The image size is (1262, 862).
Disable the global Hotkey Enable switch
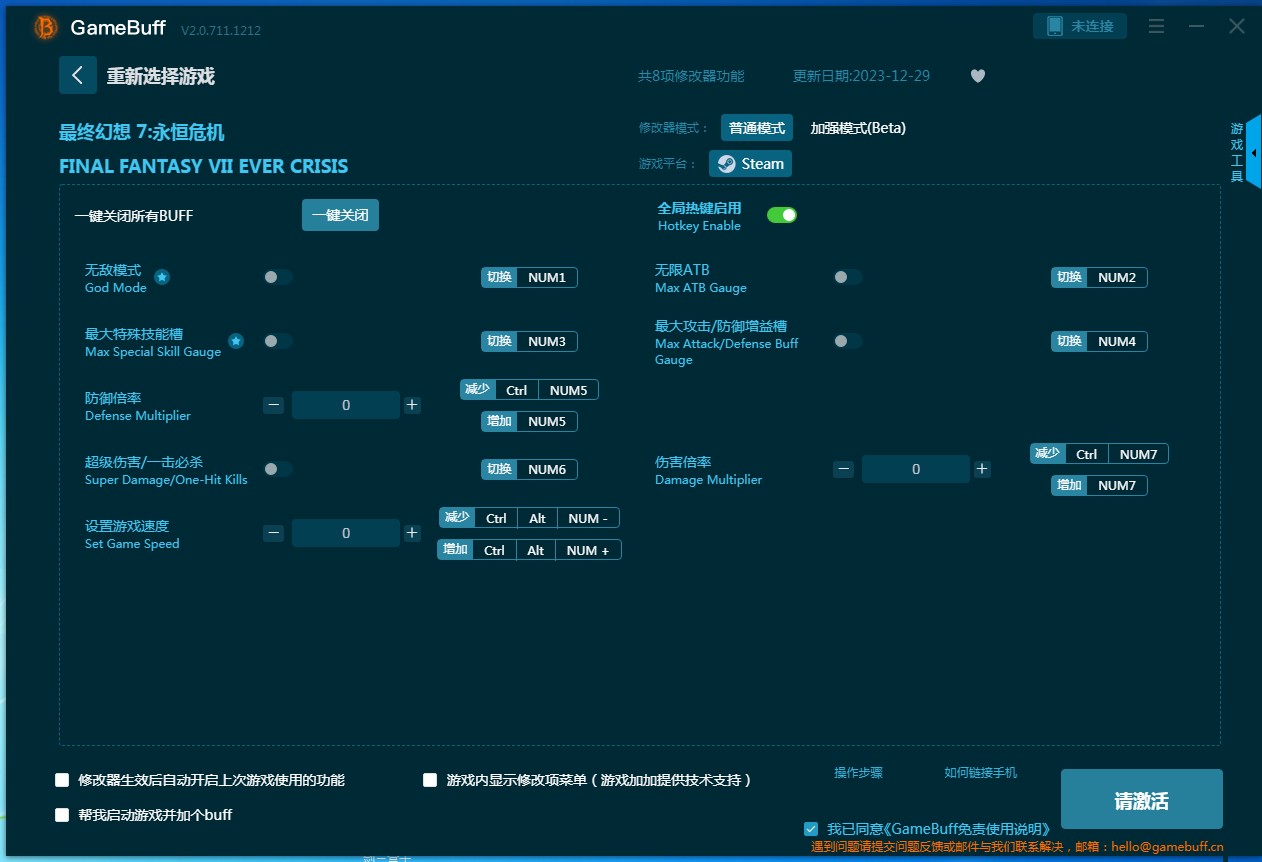tap(781, 215)
